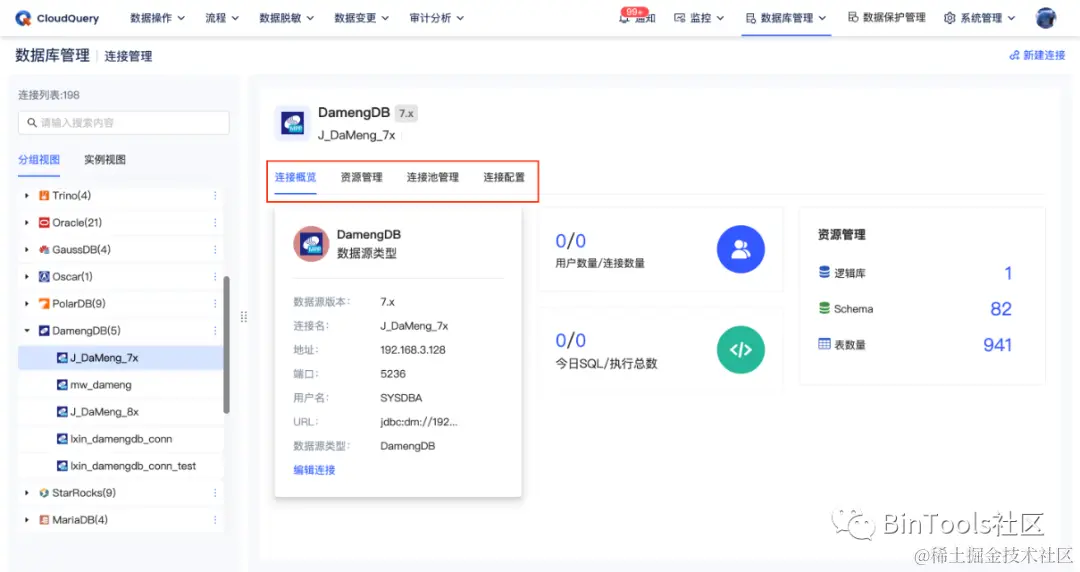Click the Schema stack icon

point(824,308)
